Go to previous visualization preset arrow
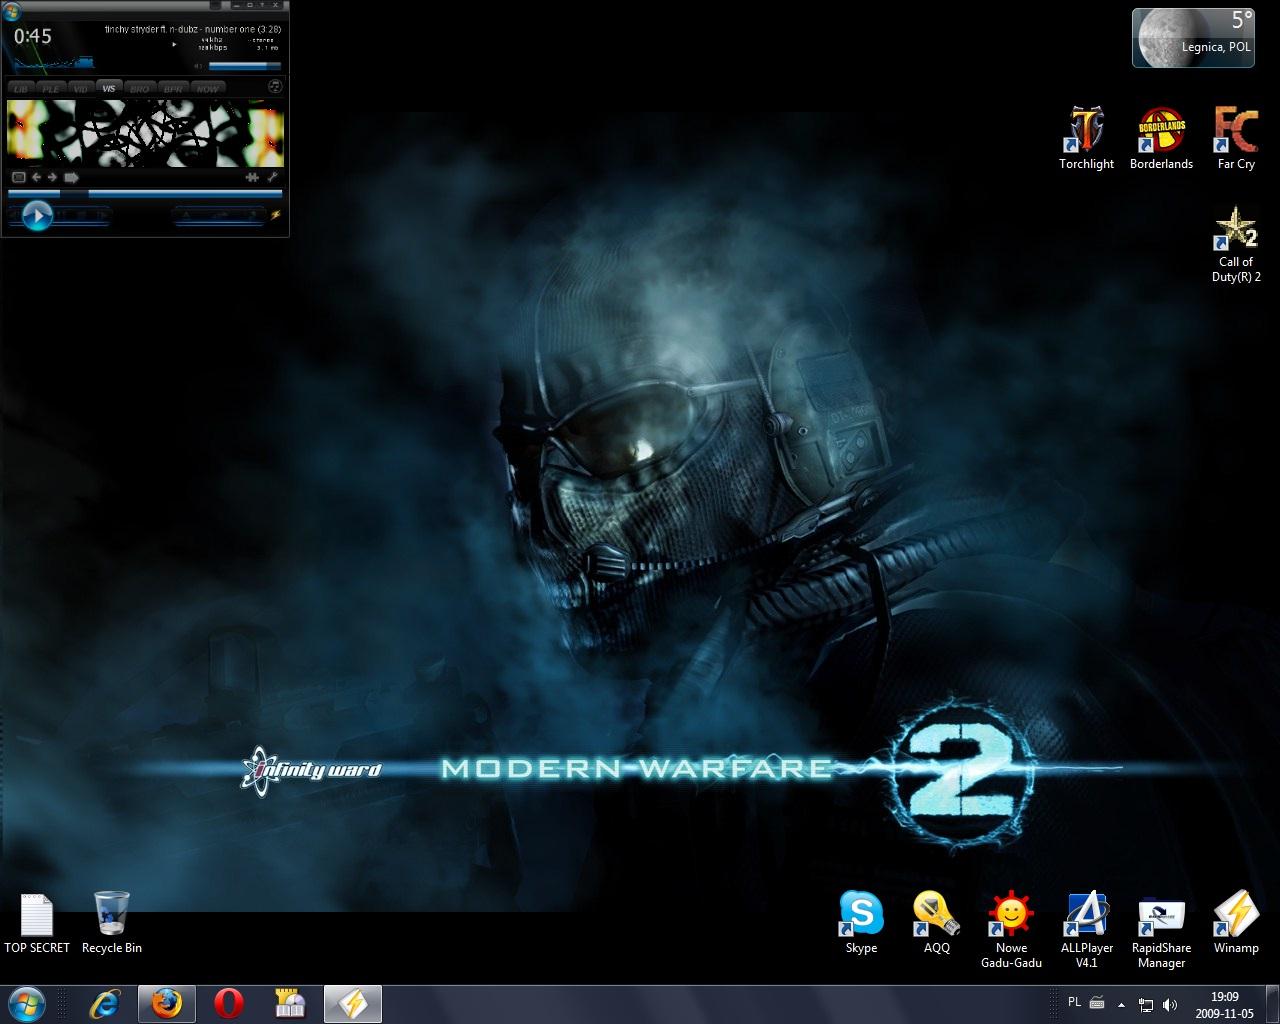Viewport: 1280px width, 1024px height. coord(36,177)
